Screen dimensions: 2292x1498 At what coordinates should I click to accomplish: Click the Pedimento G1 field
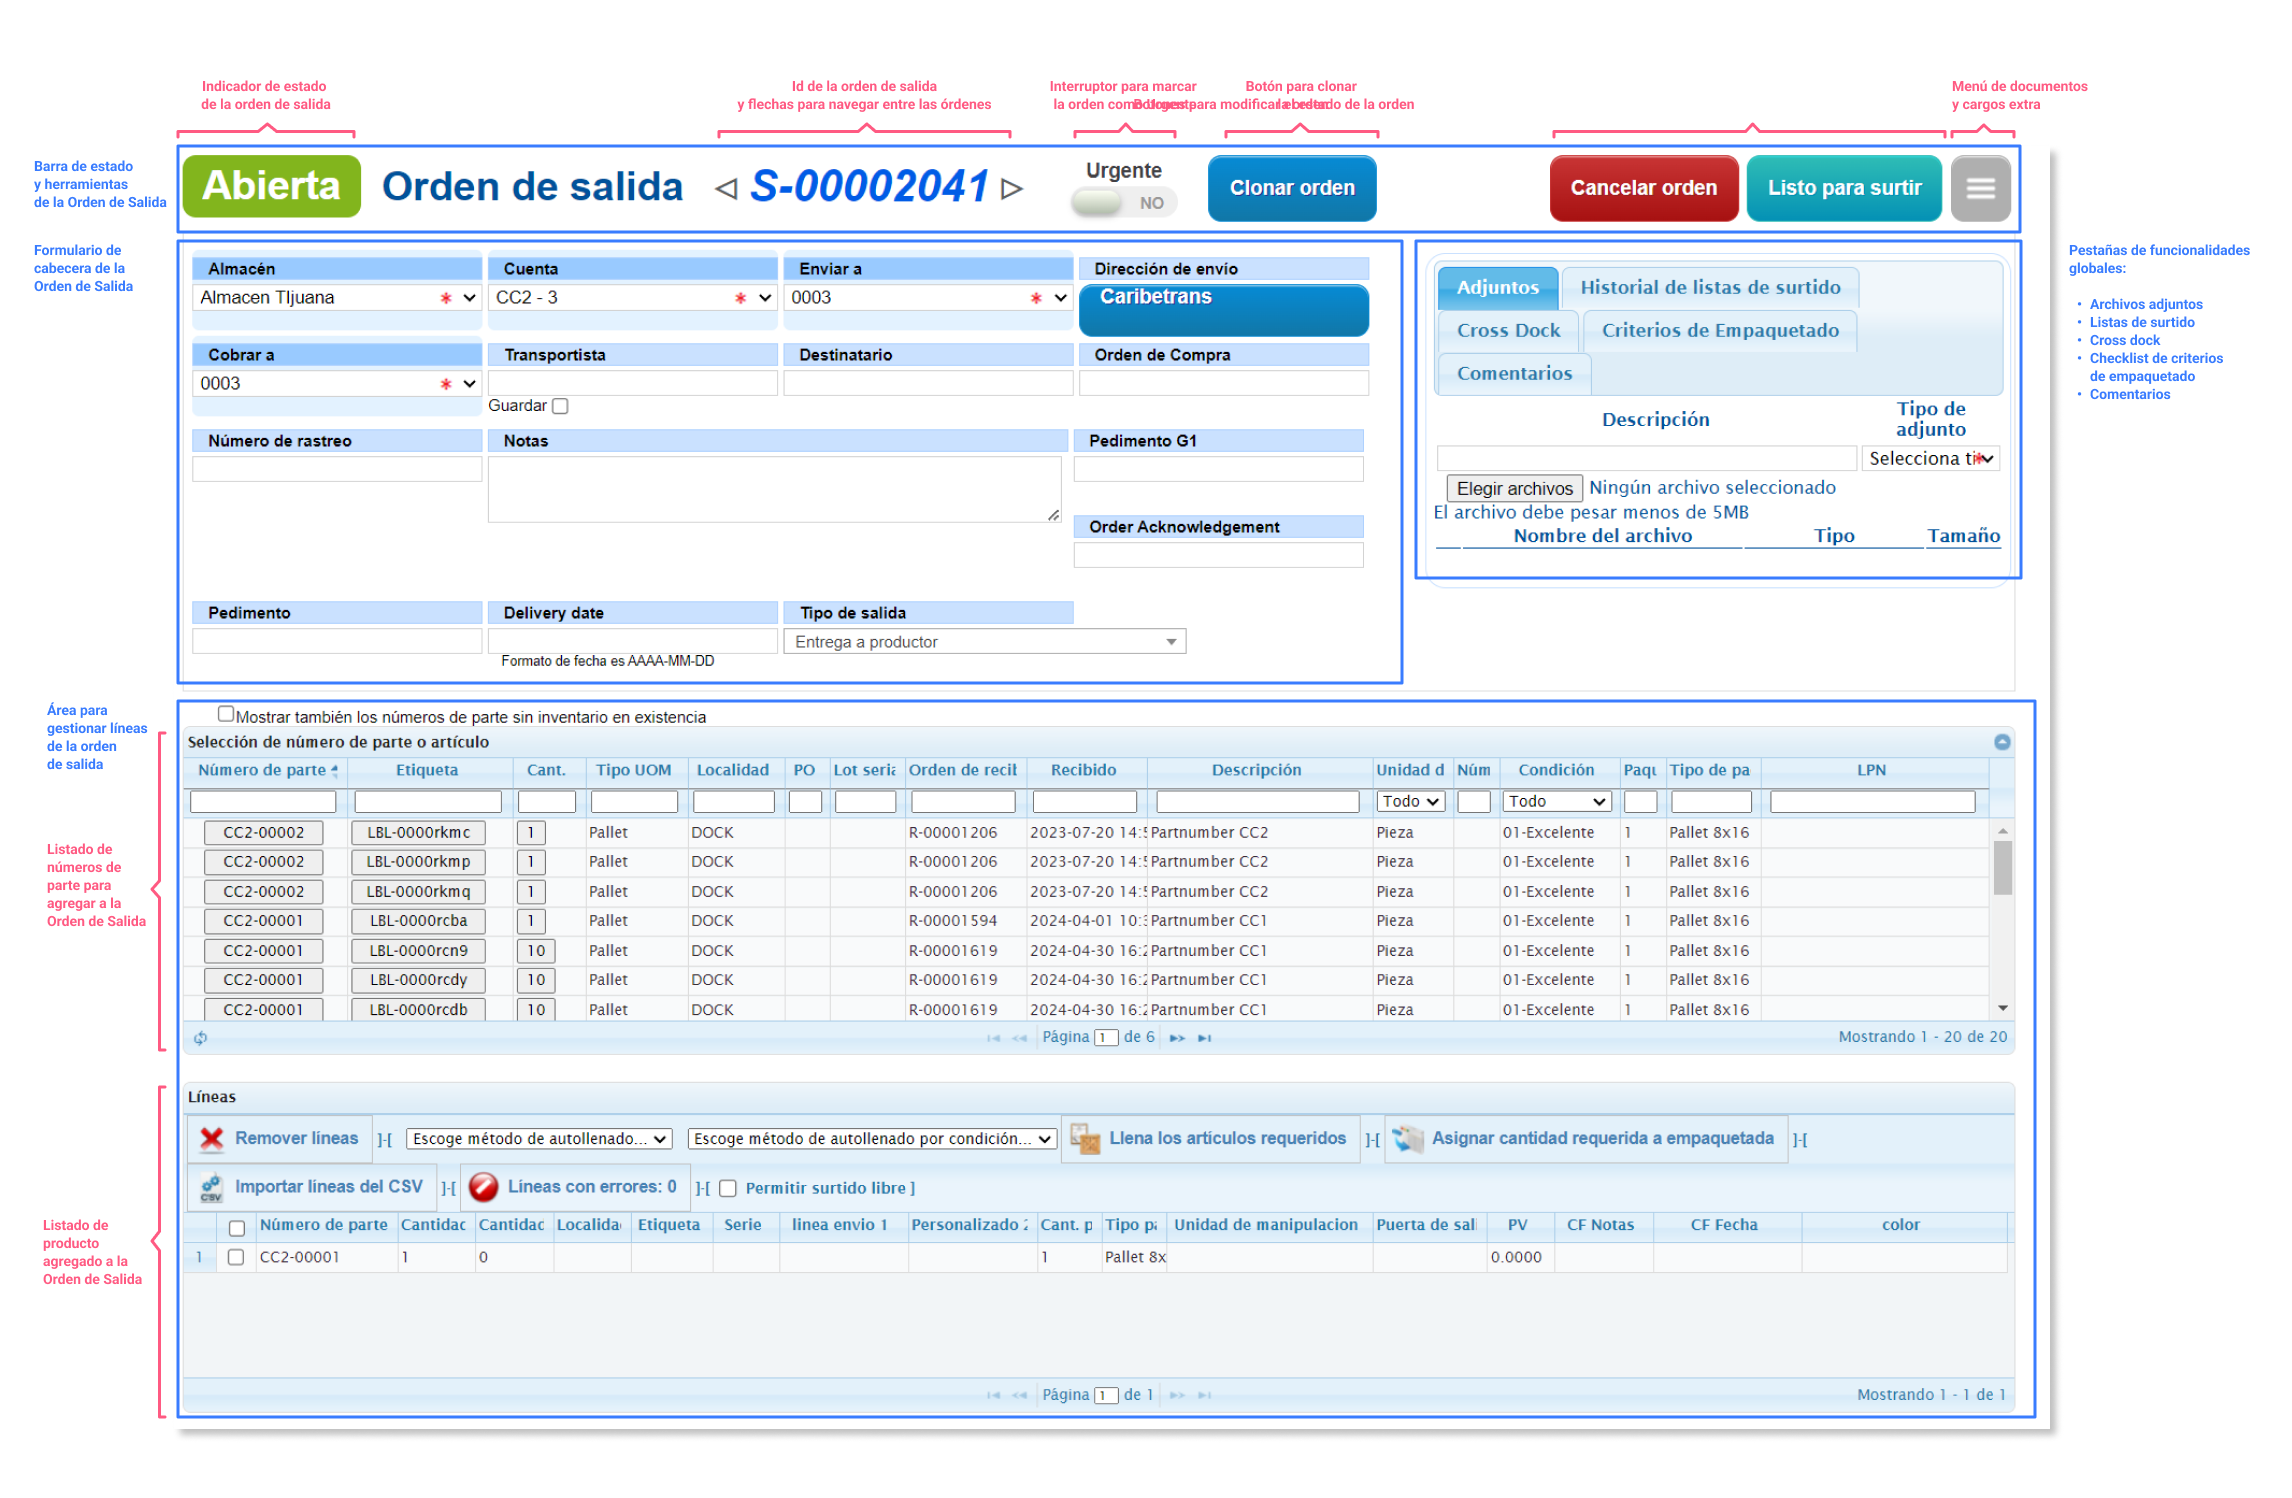(1218, 469)
